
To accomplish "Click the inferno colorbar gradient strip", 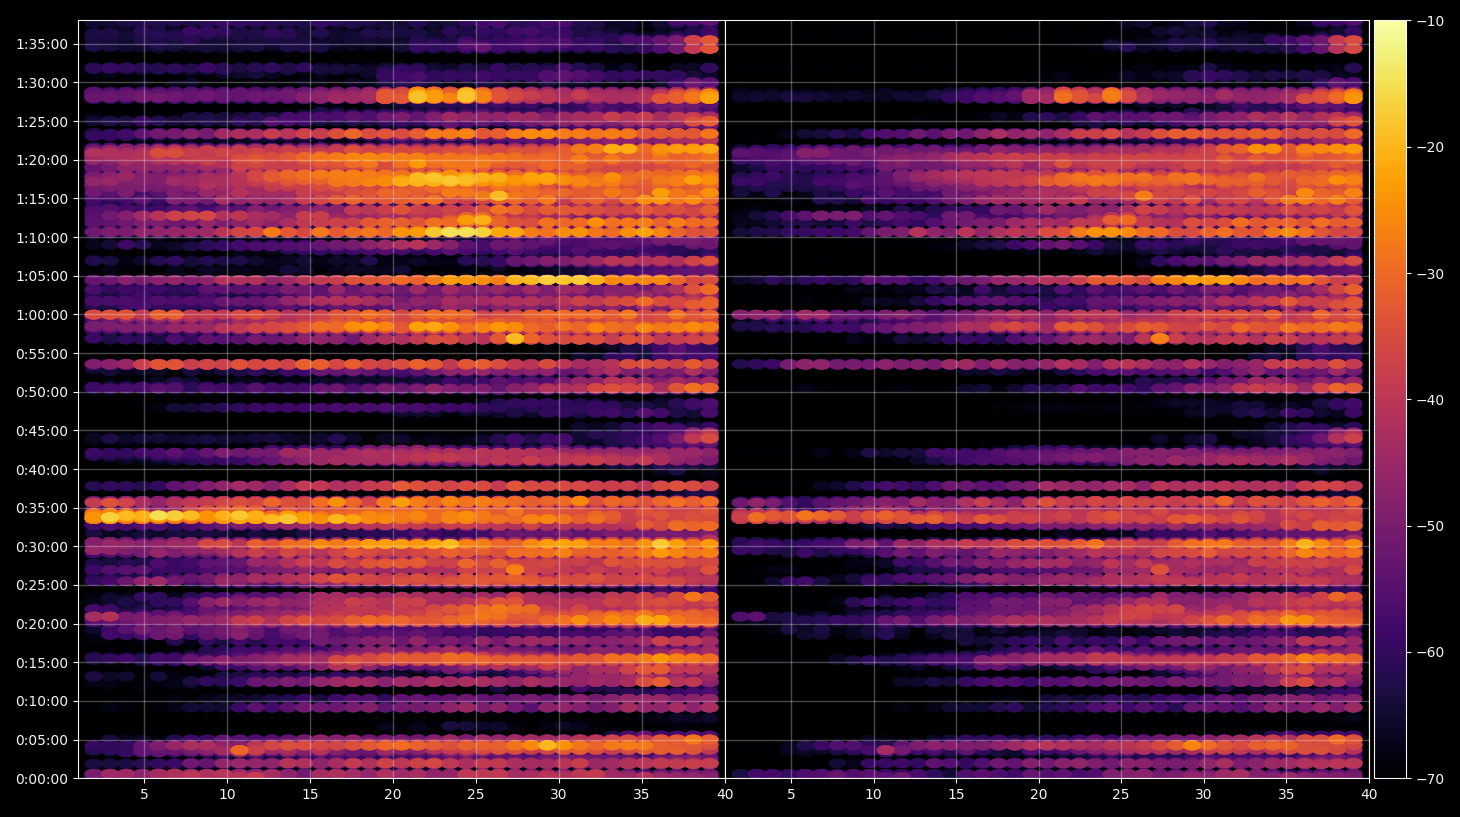I will click(1390, 400).
